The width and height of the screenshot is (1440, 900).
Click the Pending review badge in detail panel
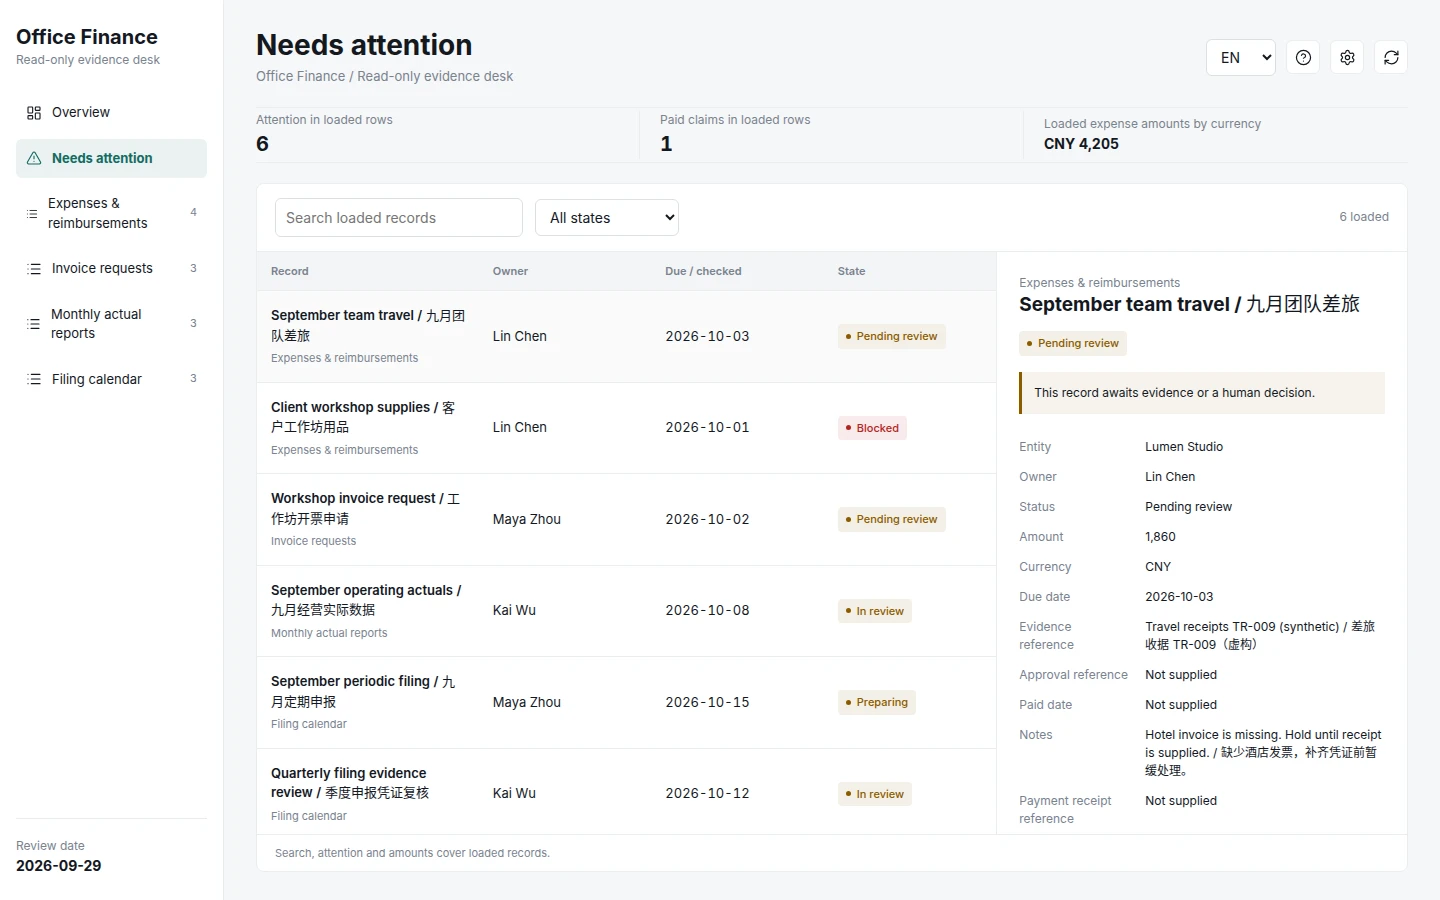pos(1073,343)
